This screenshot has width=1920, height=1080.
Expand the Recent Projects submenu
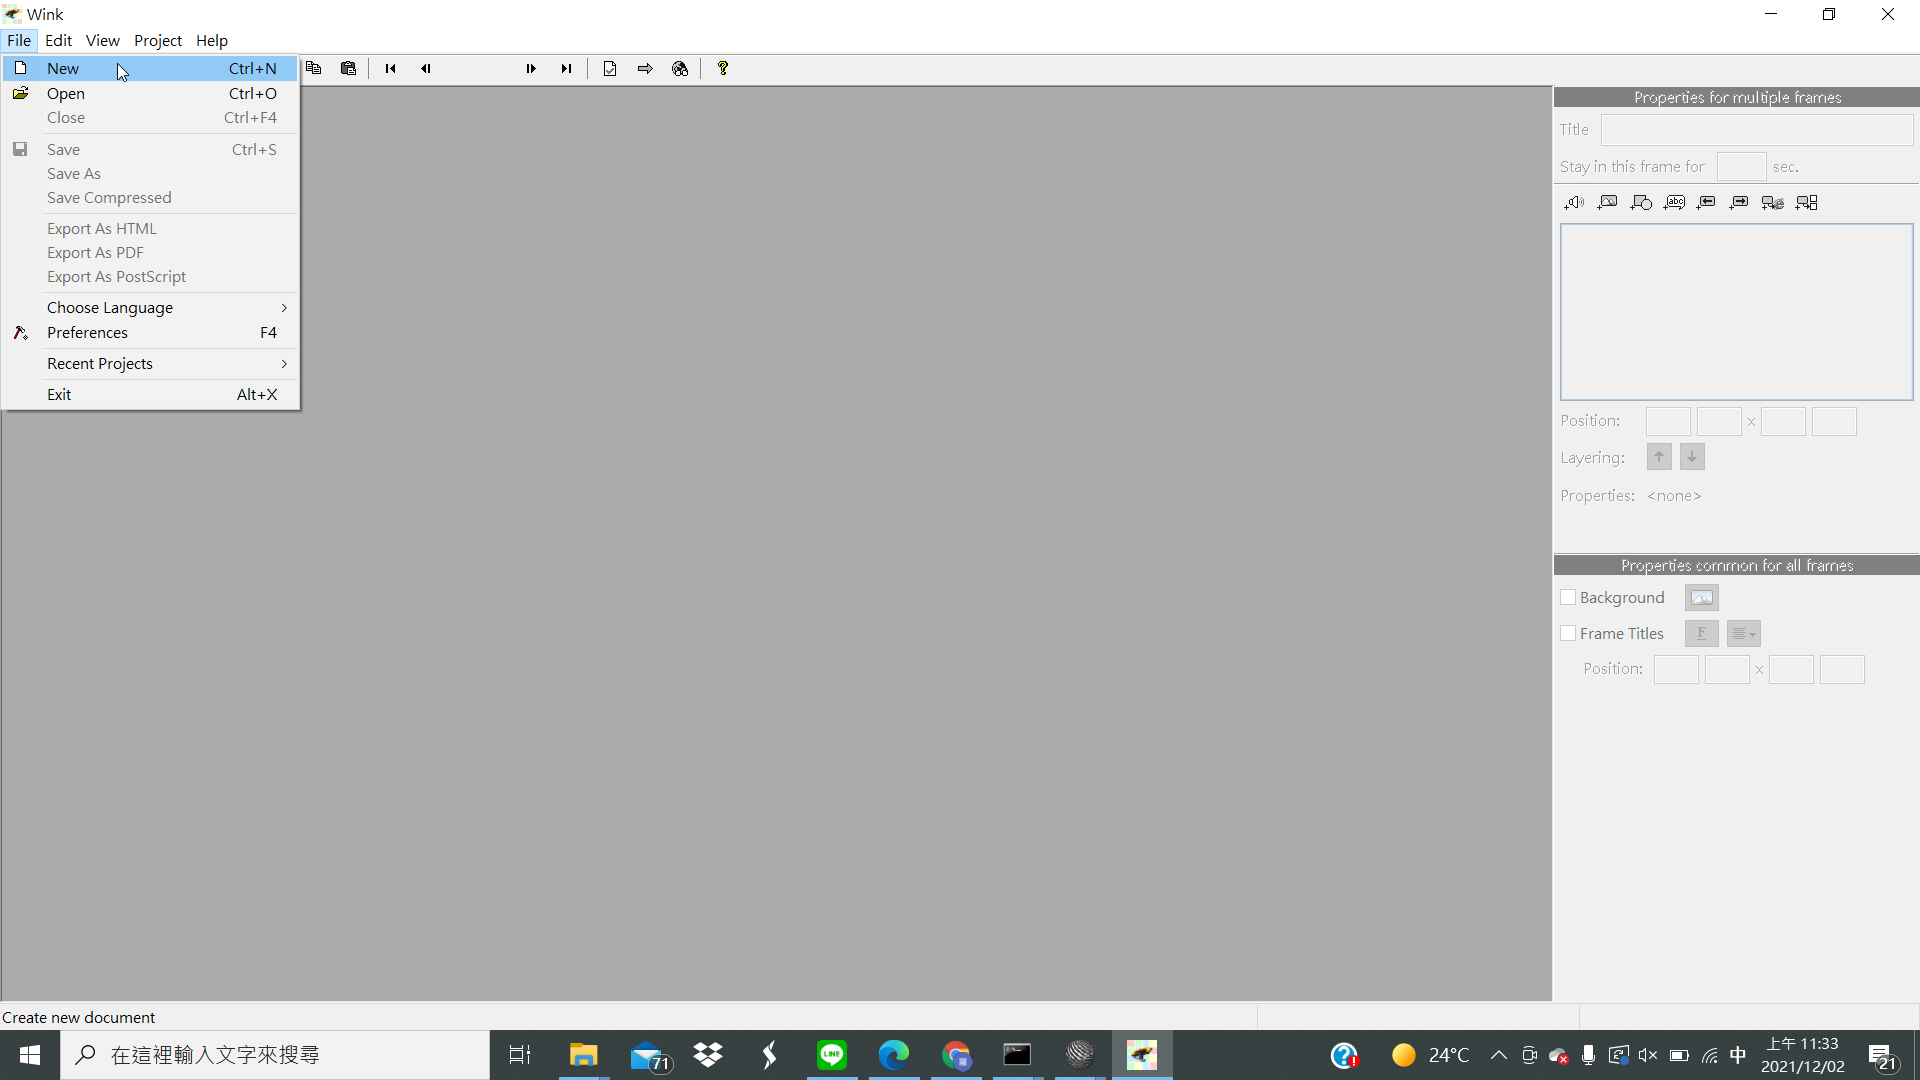click(150, 363)
